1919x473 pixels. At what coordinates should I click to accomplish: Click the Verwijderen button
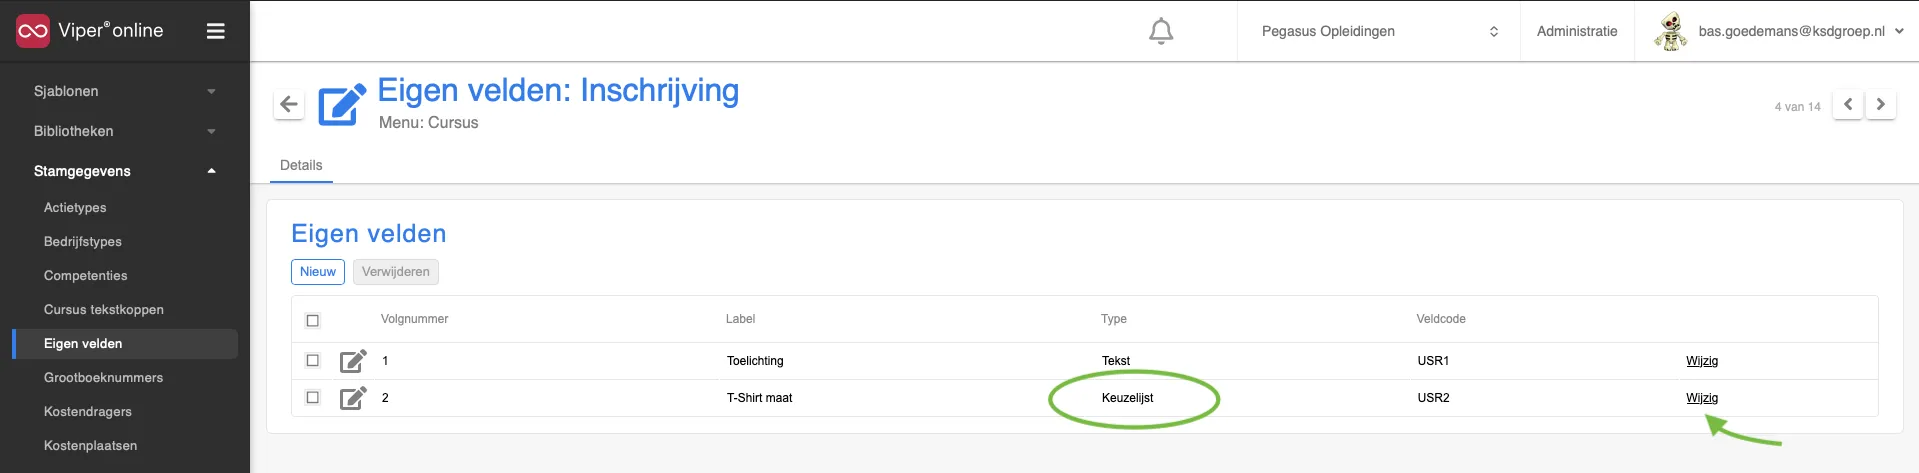(x=396, y=272)
